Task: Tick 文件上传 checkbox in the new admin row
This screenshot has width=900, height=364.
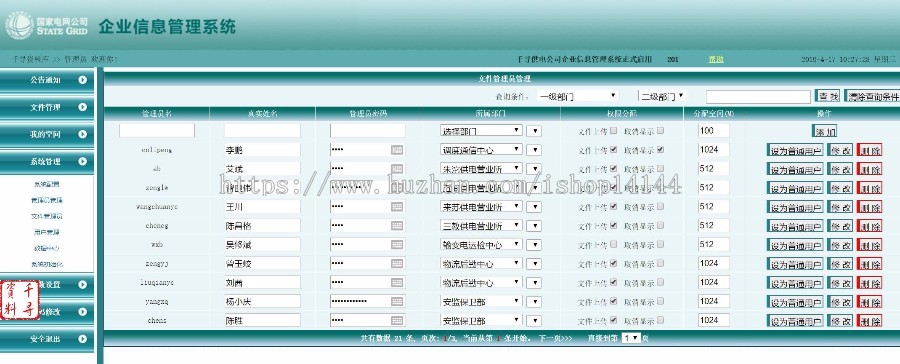Action: (x=614, y=130)
